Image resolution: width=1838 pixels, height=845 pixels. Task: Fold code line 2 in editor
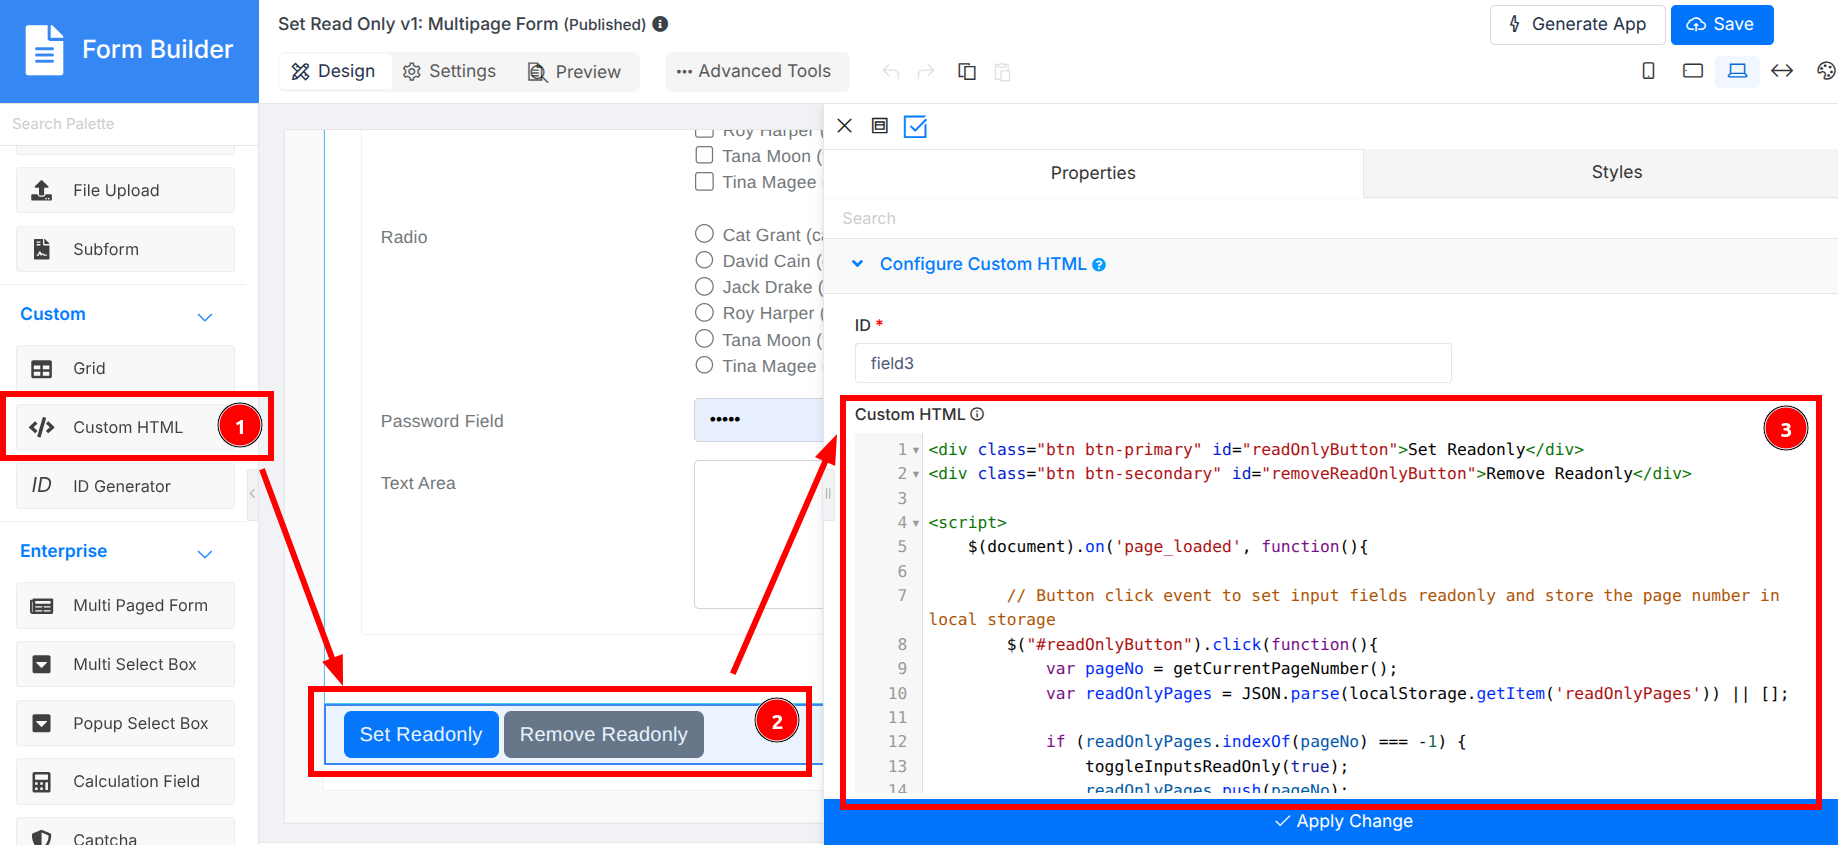pos(916,474)
